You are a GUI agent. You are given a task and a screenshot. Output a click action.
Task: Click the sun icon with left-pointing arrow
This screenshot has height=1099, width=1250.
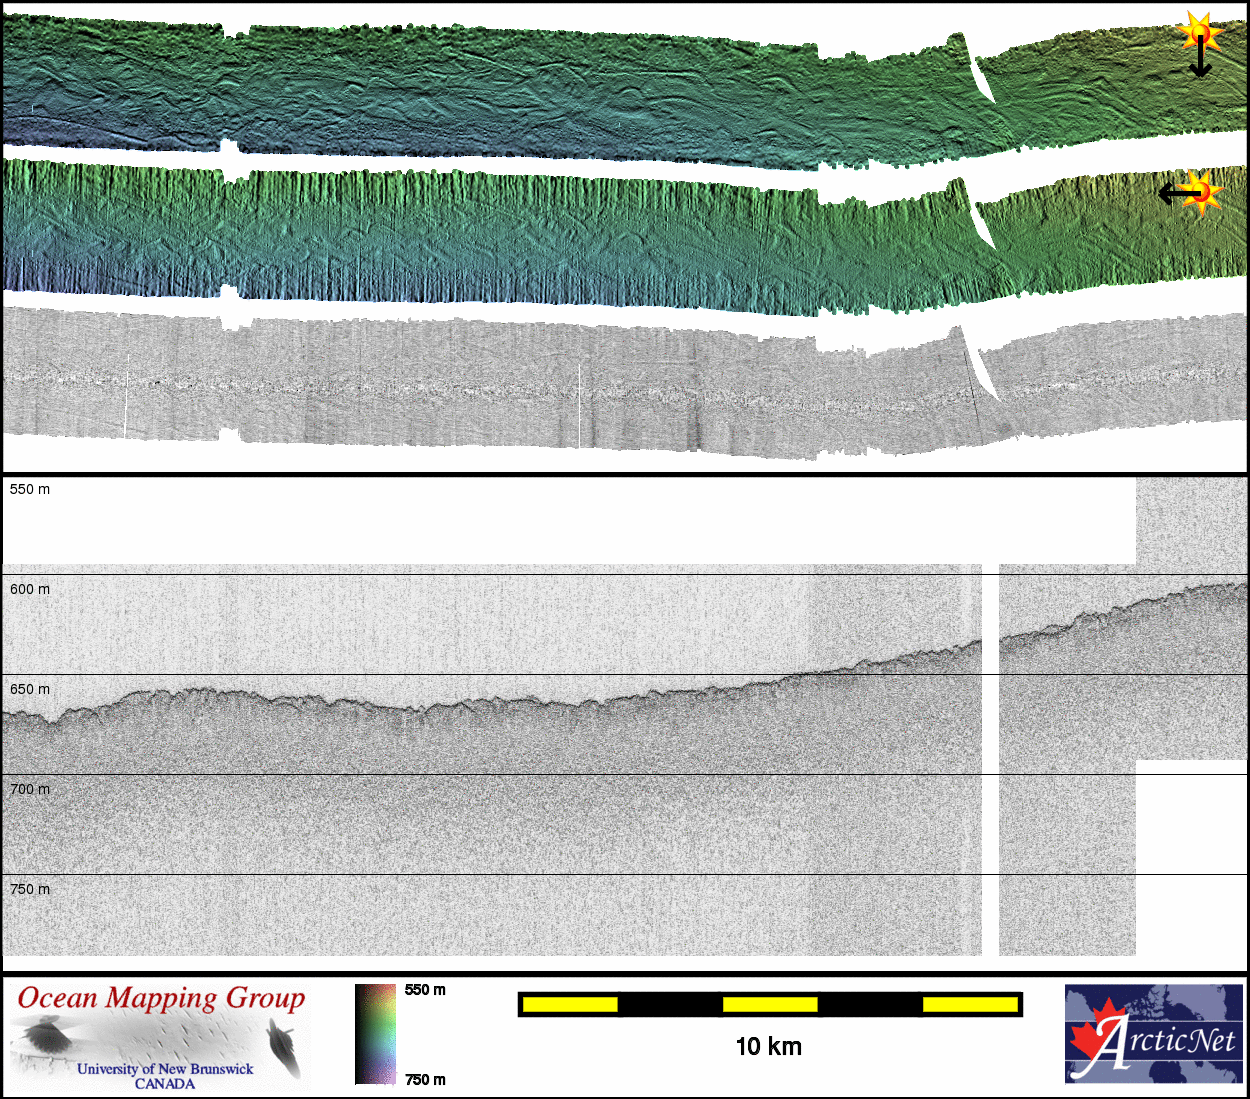1201,192
